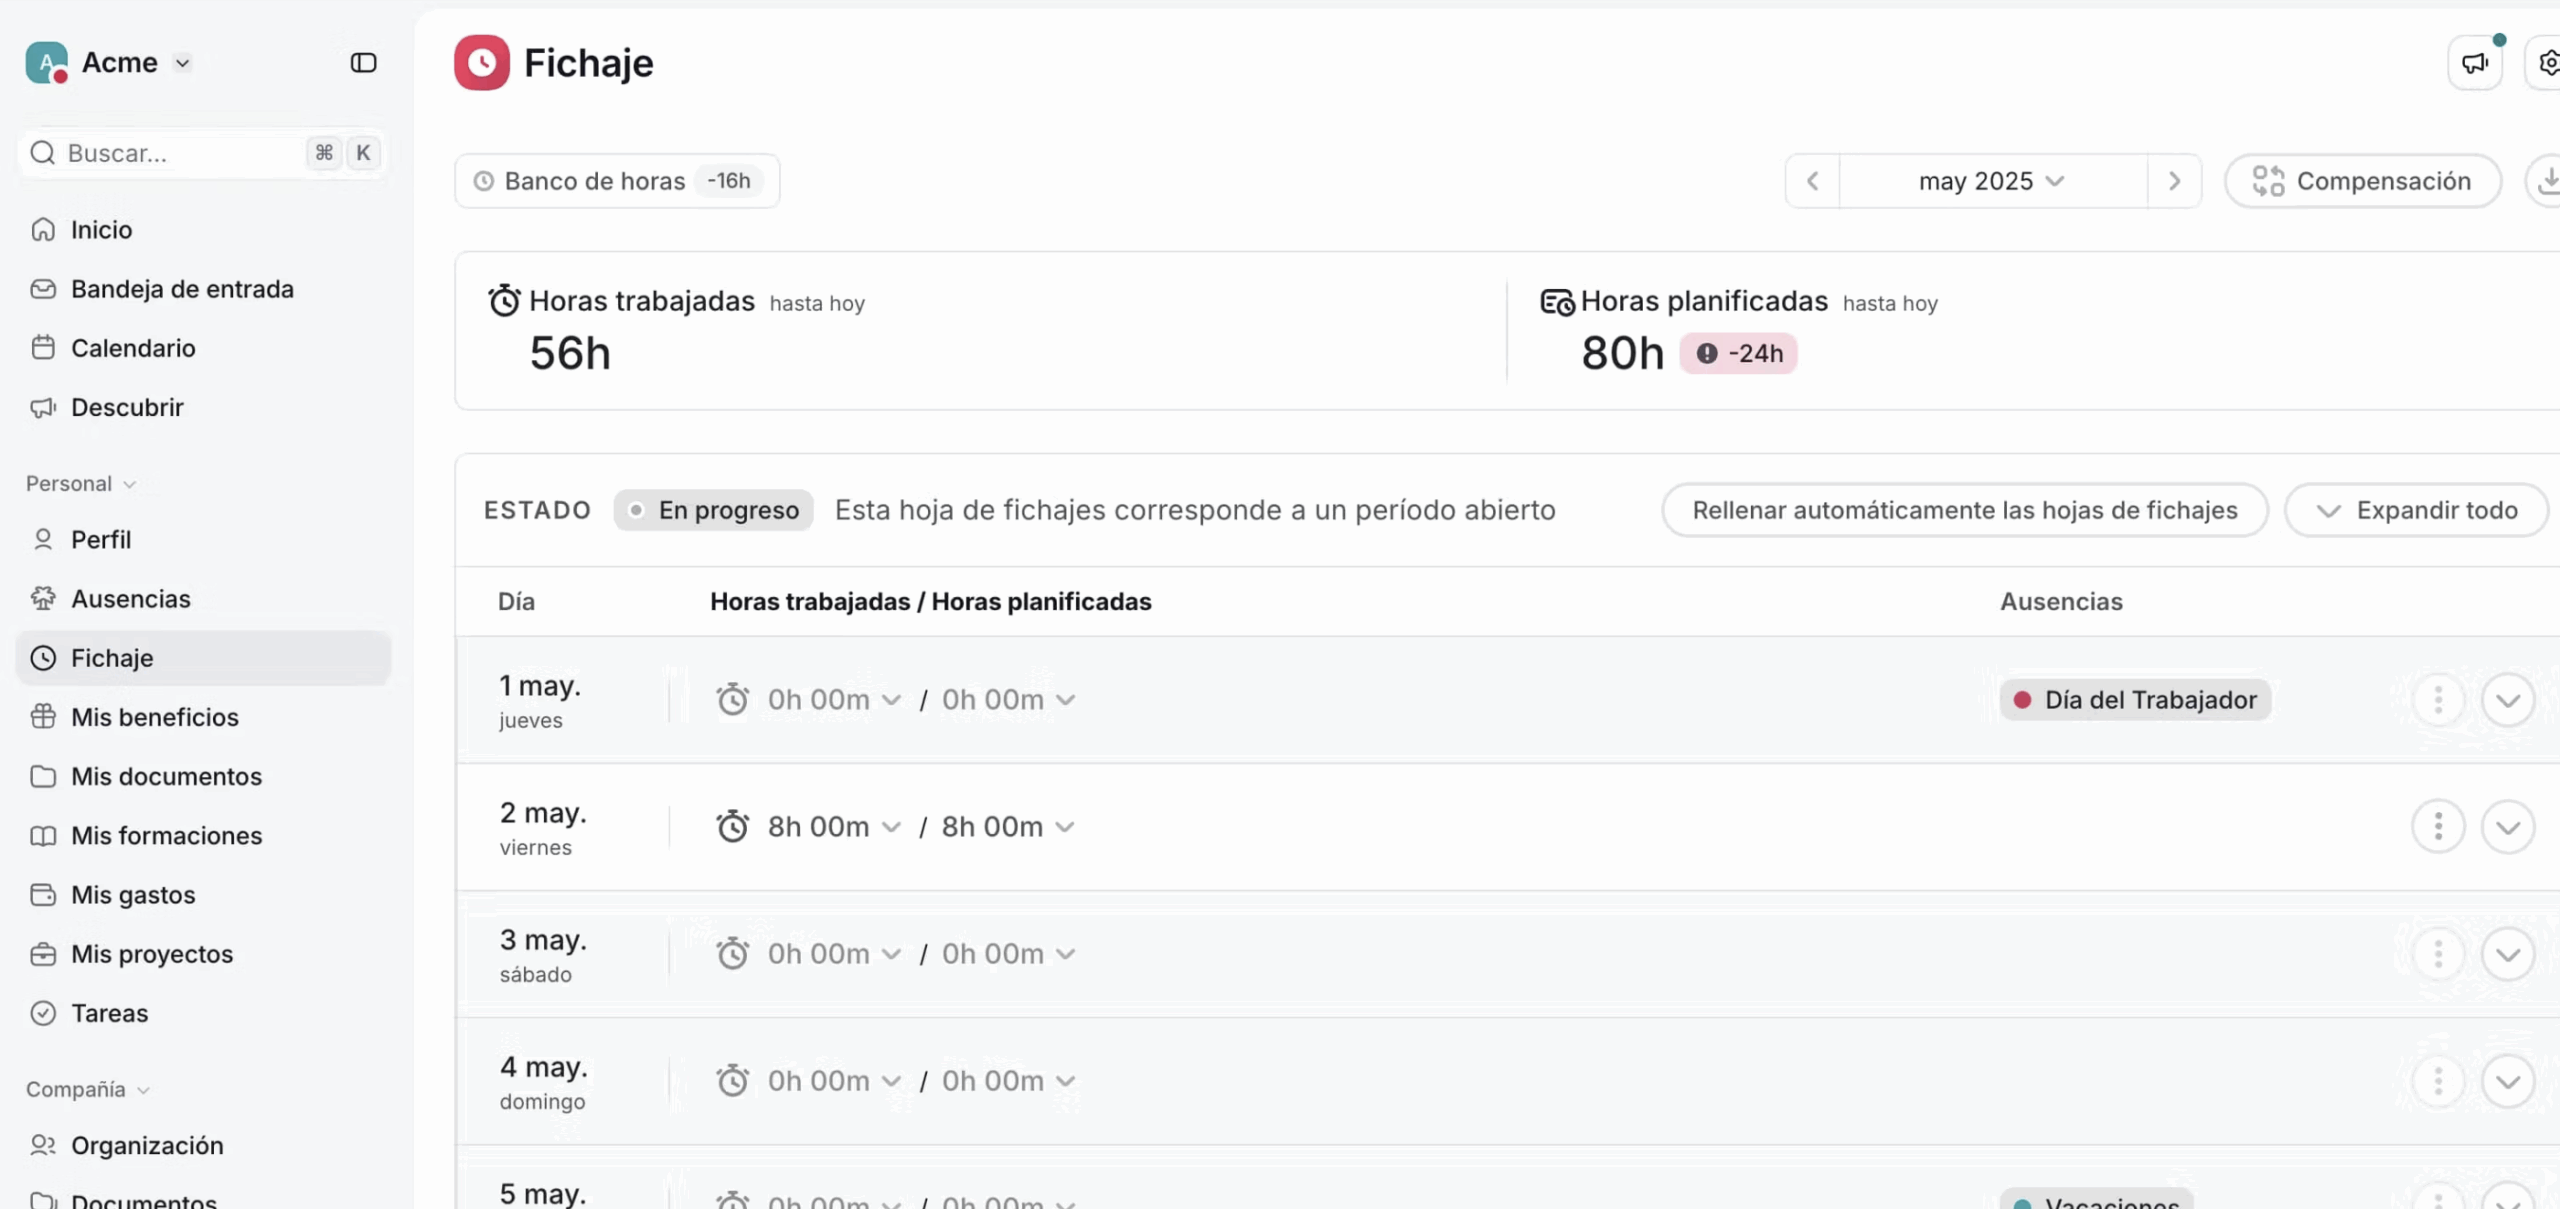Click the red Fichaje clock logo
This screenshot has width=2560, height=1209.
click(482, 63)
